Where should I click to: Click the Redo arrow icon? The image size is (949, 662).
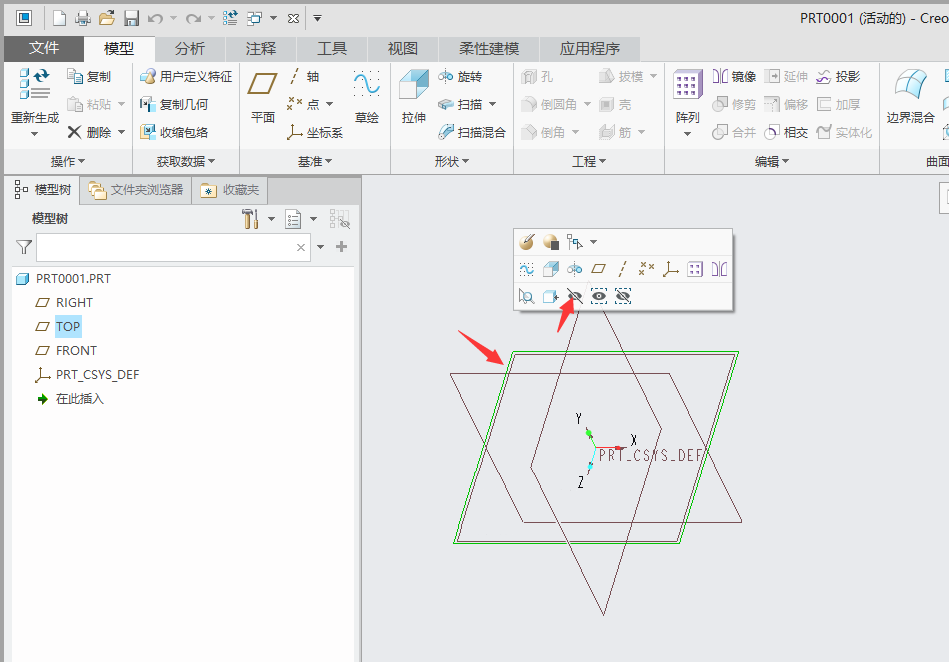(x=193, y=19)
